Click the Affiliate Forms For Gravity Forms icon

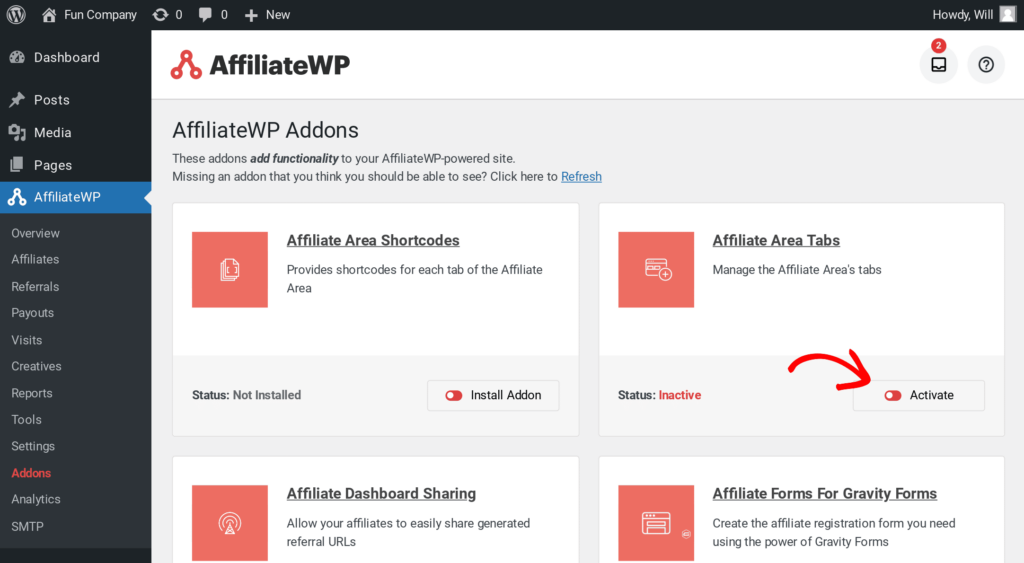pyautogui.click(x=656, y=523)
